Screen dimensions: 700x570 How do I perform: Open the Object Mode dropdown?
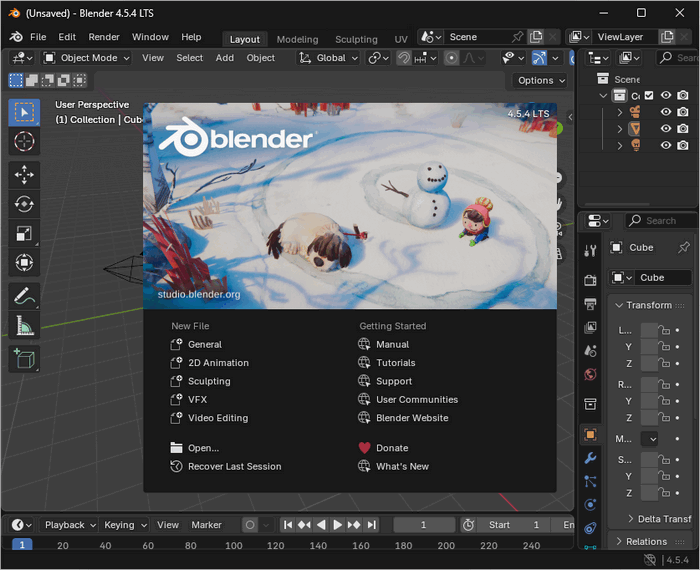pyautogui.click(x=87, y=58)
